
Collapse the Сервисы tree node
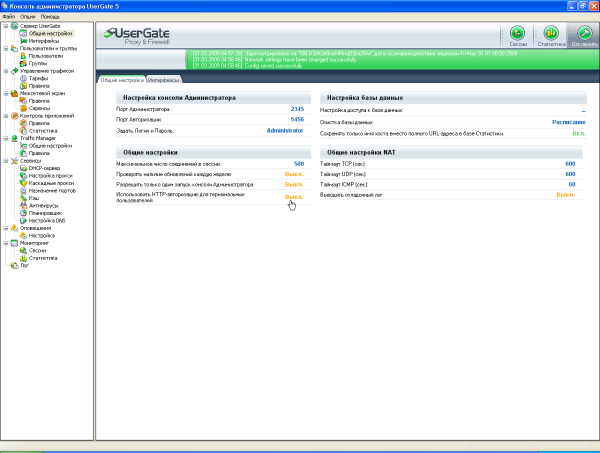[x=6, y=161]
